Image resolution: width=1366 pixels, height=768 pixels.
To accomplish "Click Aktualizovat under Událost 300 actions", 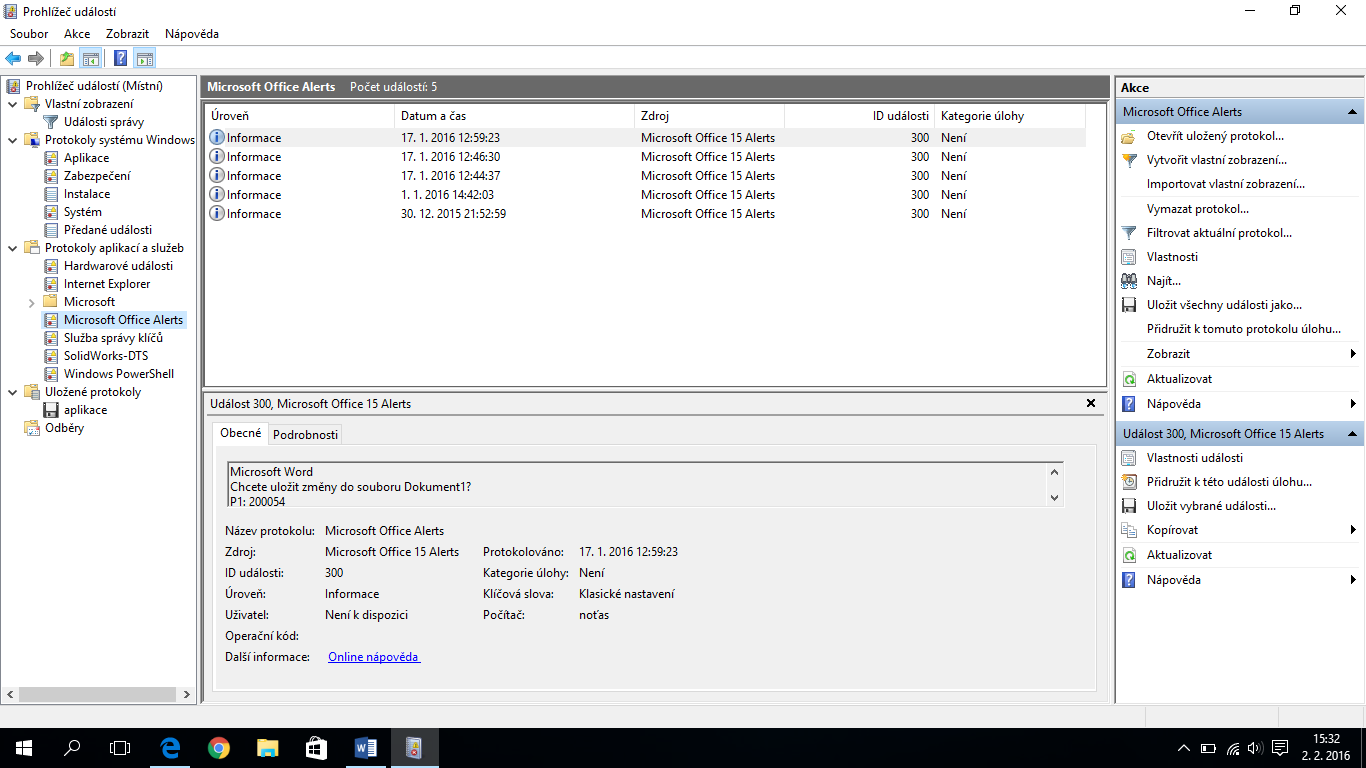I will 1179,555.
